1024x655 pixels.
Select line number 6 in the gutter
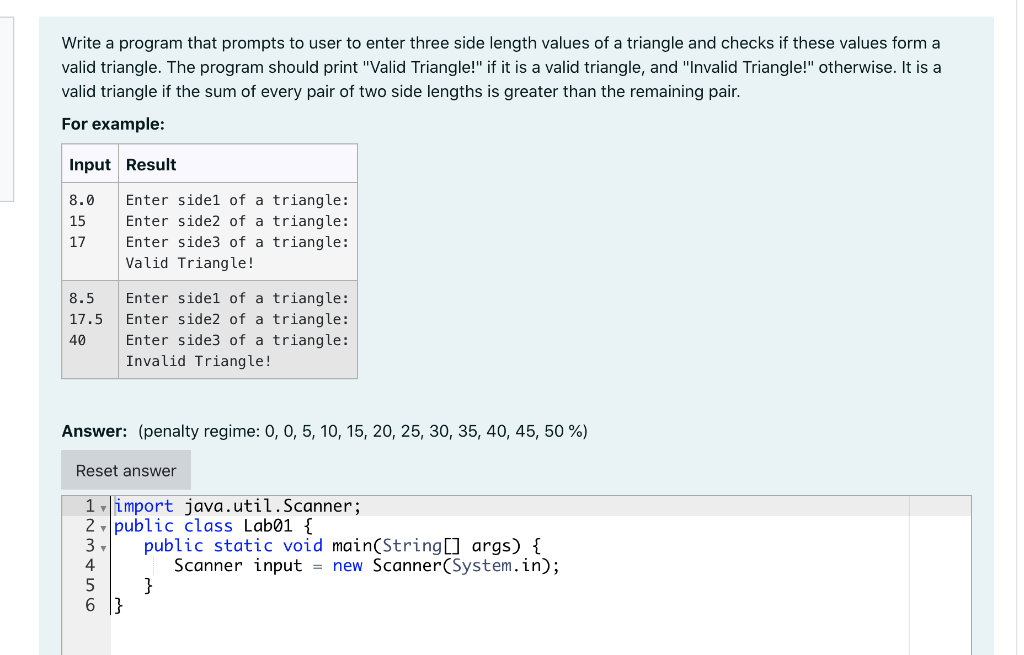pos(90,604)
